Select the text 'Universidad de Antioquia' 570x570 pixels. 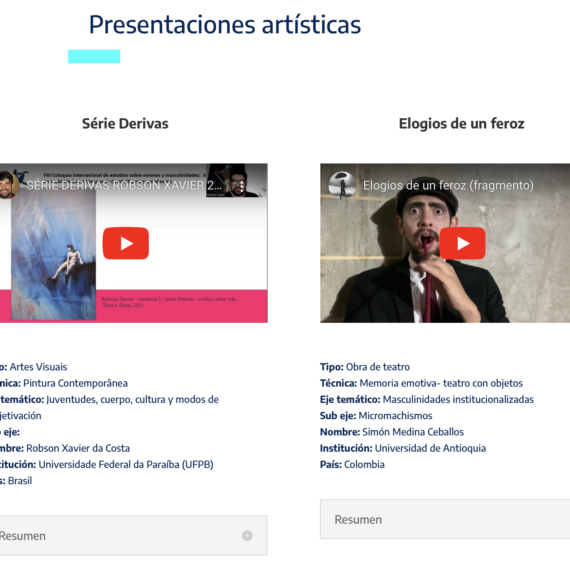(x=430, y=448)
